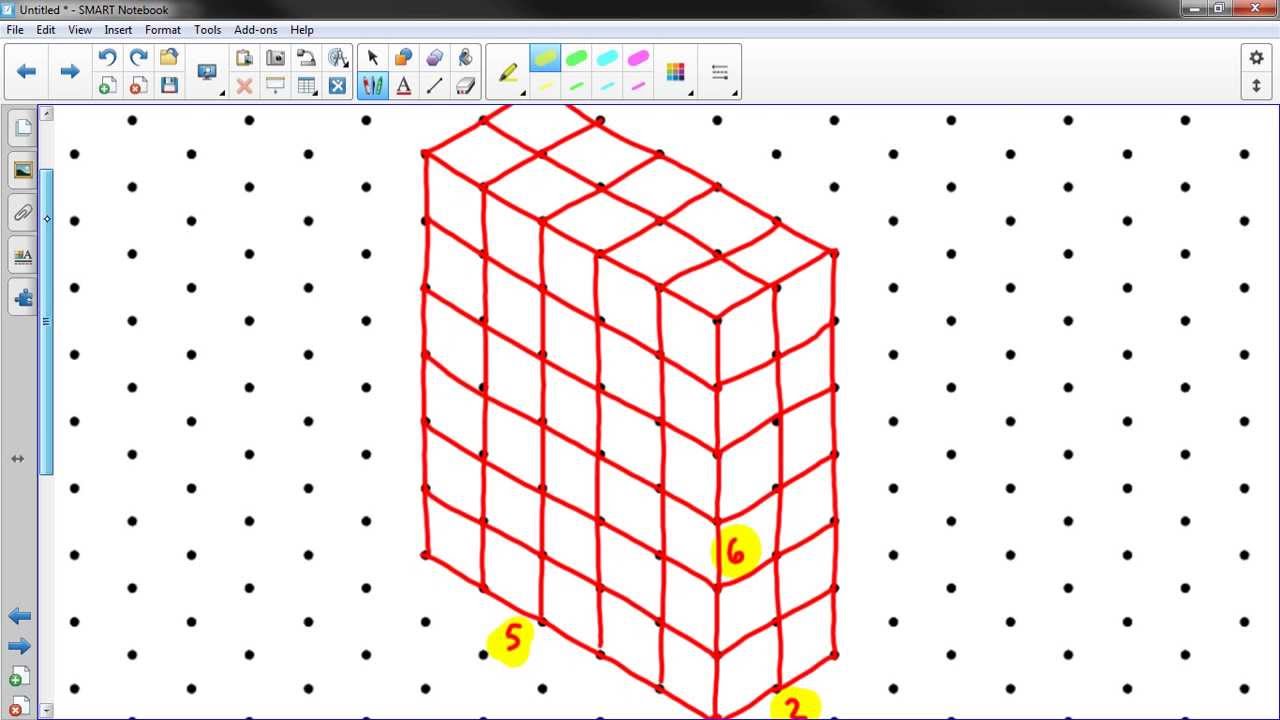1280x720 pixels.
Task: Pick the Line drawing tool
Action: tap(434, 85)
